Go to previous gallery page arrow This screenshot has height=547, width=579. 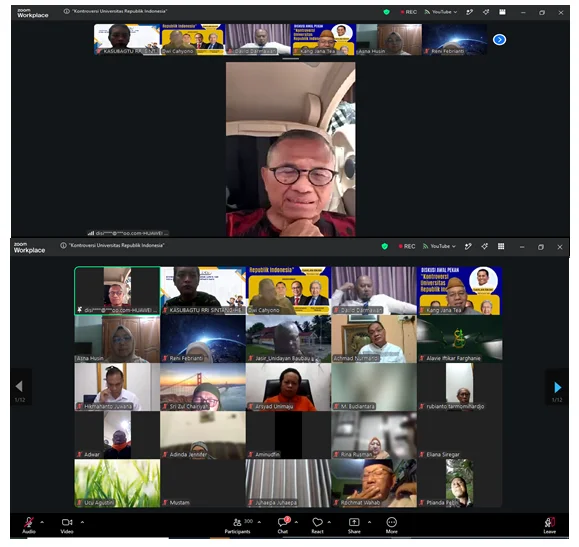click(19, 386)
